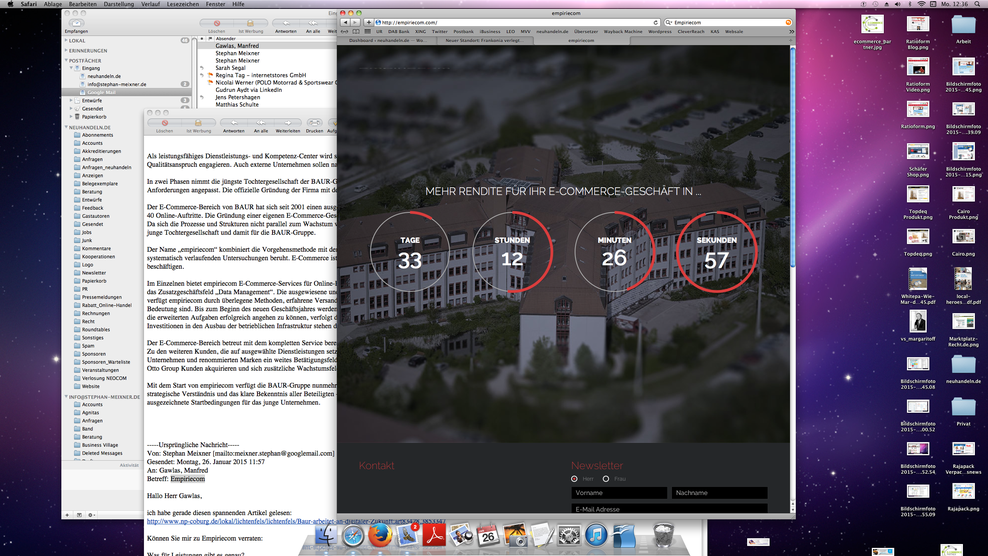988x556 pixels.
Task: Collapse POSTFÄCHER section in Mail sidebar
Action: coord(66,61)
